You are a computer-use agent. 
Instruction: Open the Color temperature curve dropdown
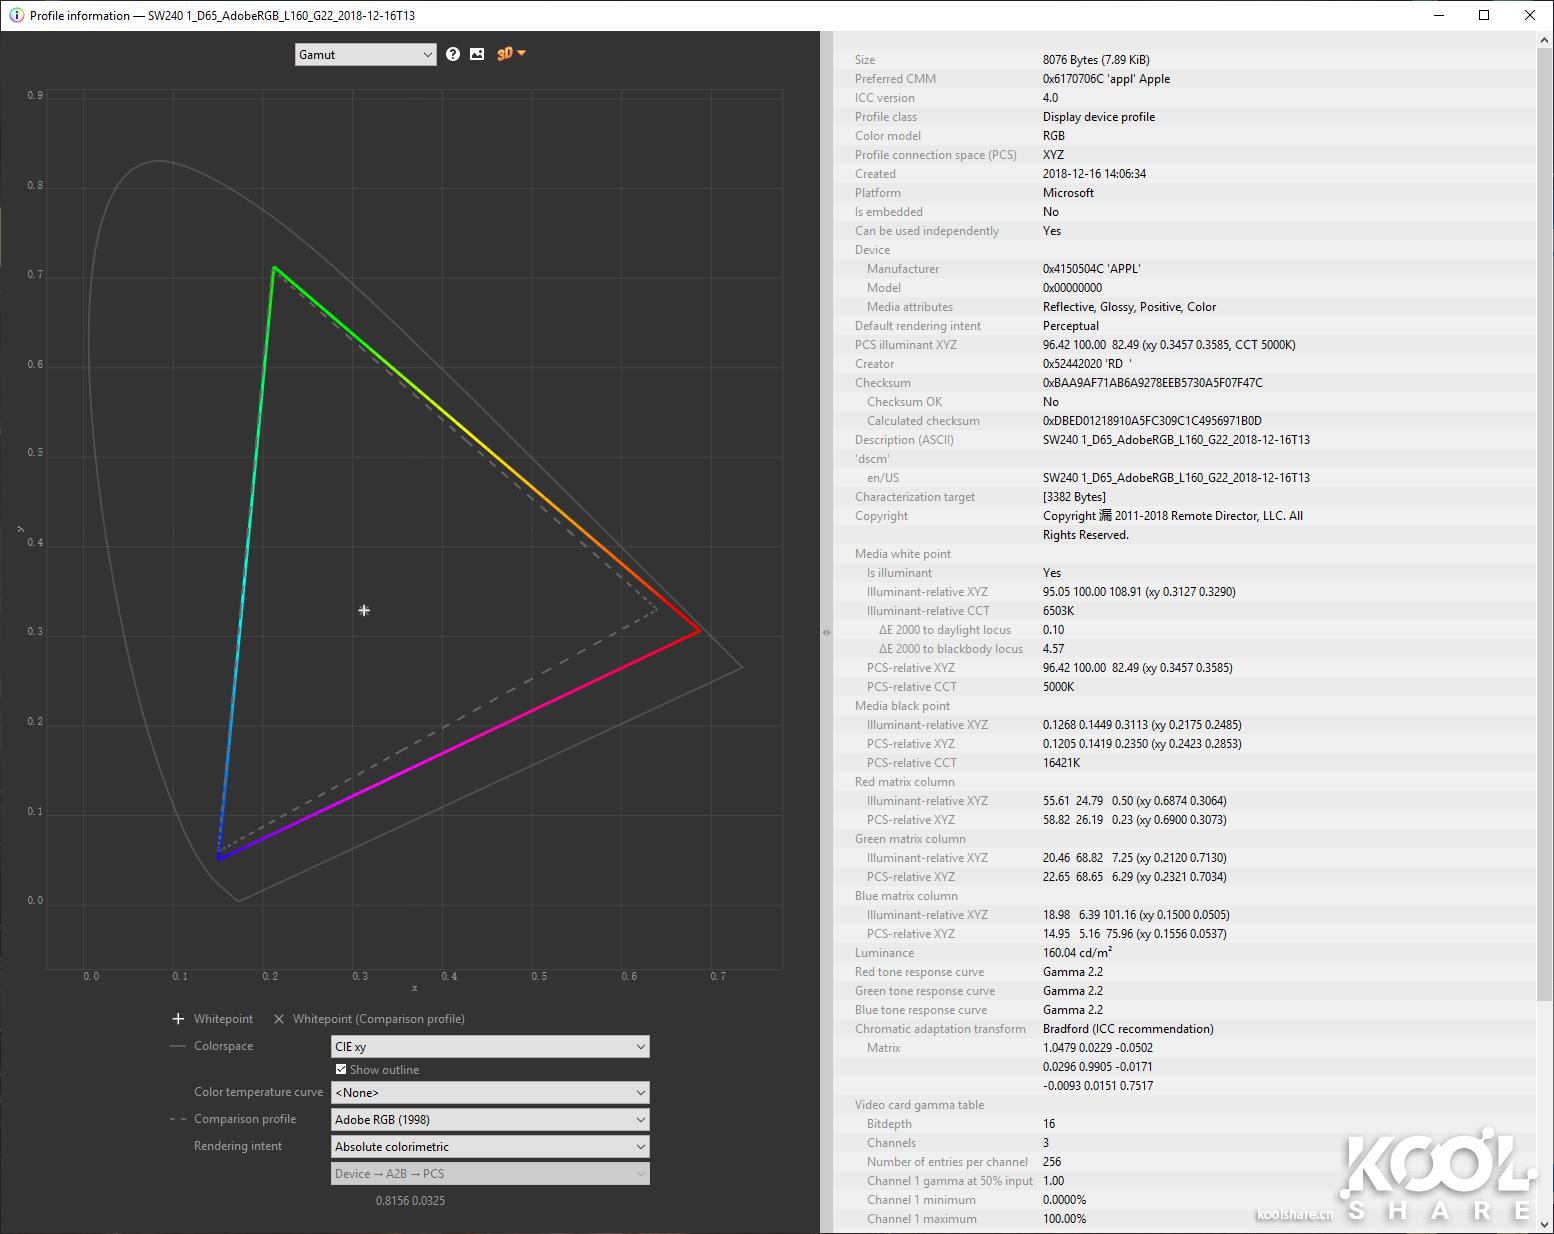pyautogui.click(x=490, y=1092)
